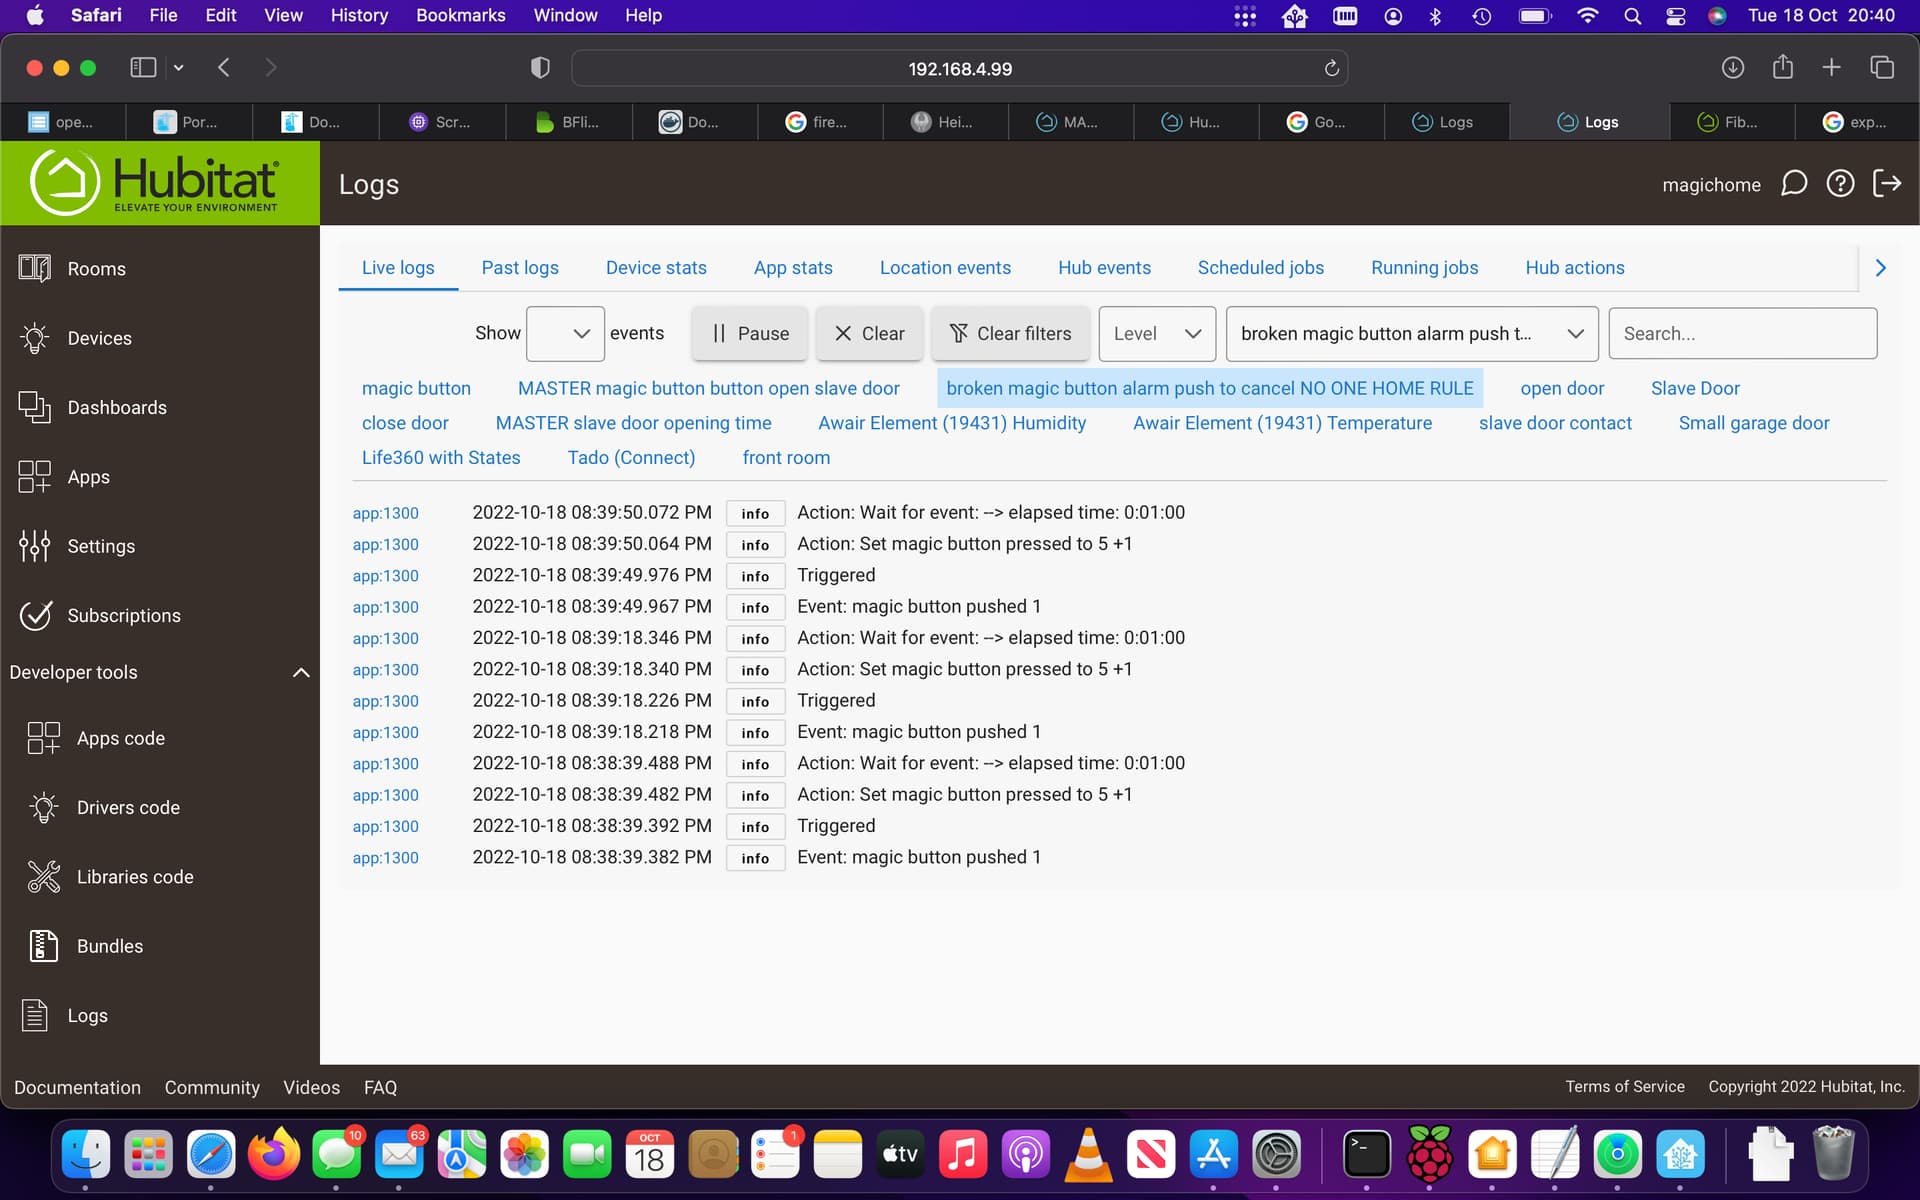Open the Scheduled jobs tab

(x=1260, y=268)
